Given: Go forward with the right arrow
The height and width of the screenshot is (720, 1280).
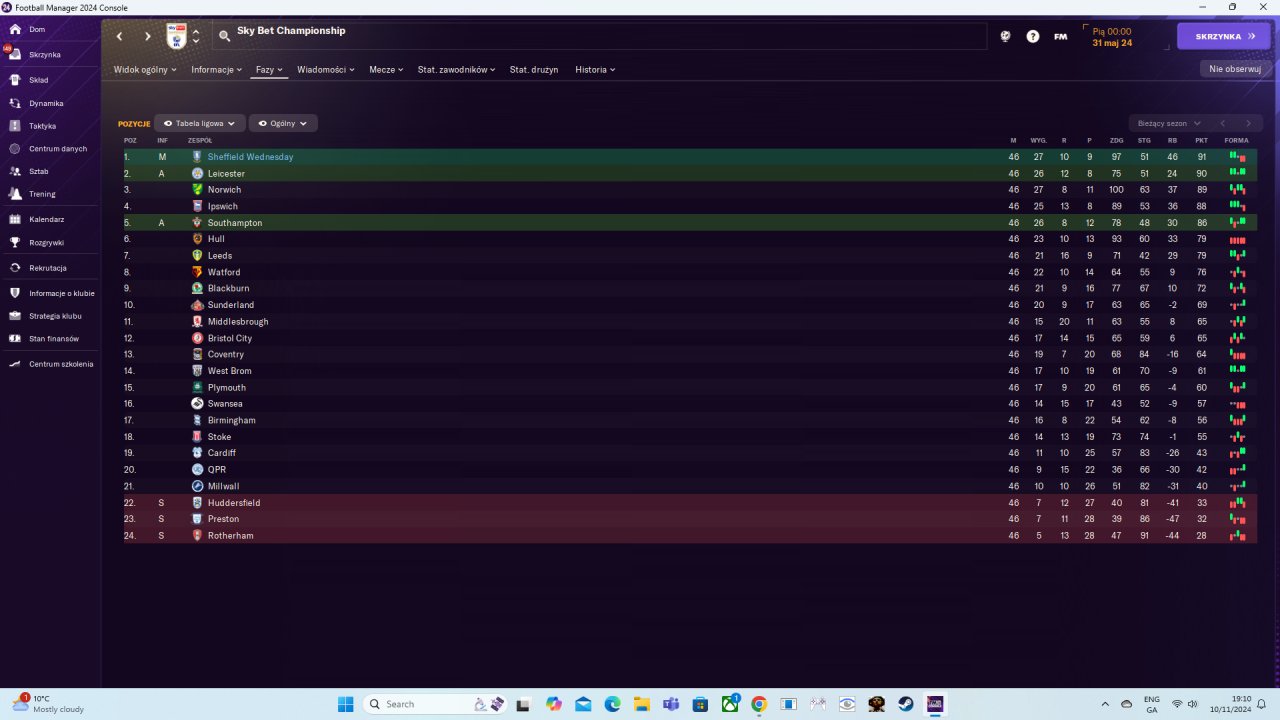Looking at the screenshot, I should coord(148,36).
